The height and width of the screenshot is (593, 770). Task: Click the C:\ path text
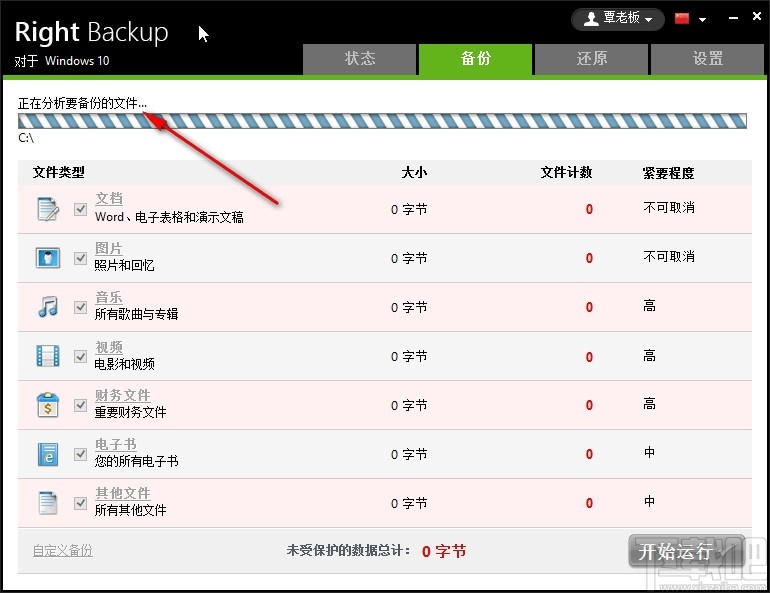[26, 138]
